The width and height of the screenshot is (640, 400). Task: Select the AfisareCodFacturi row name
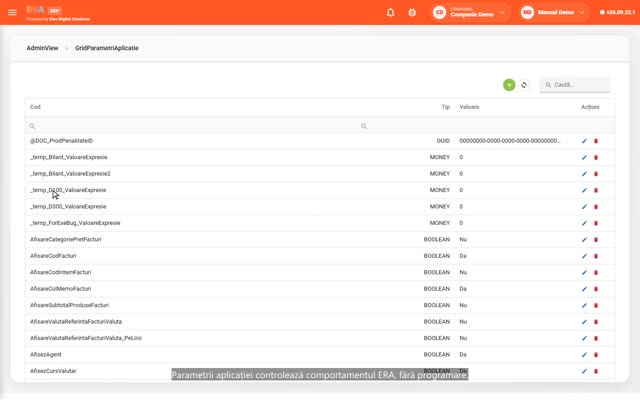[x=53, y=256]
